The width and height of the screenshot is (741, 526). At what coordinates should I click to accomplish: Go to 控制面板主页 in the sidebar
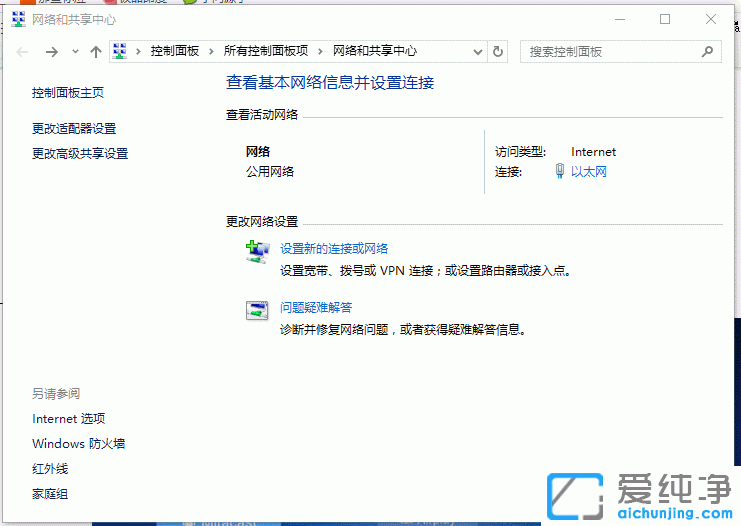pyautogui.click(x=68, y=93)
